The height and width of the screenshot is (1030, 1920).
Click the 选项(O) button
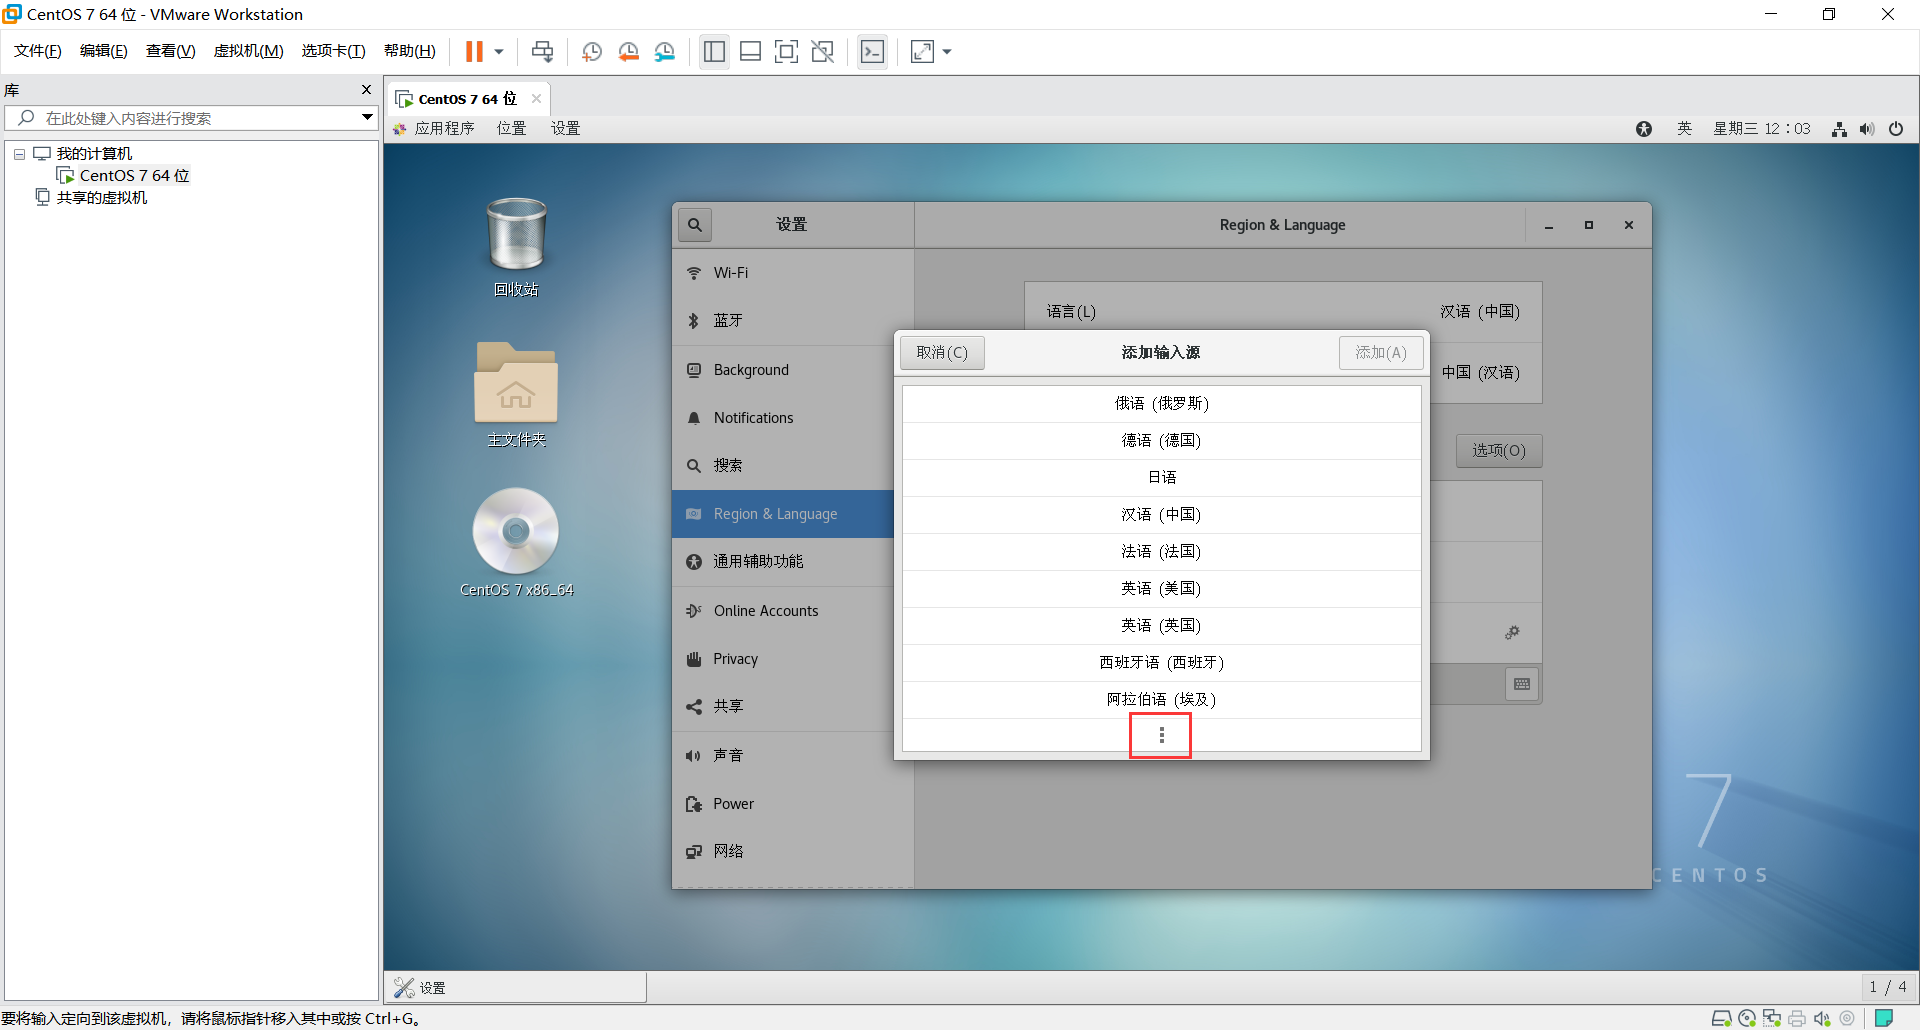point(1498,451)
